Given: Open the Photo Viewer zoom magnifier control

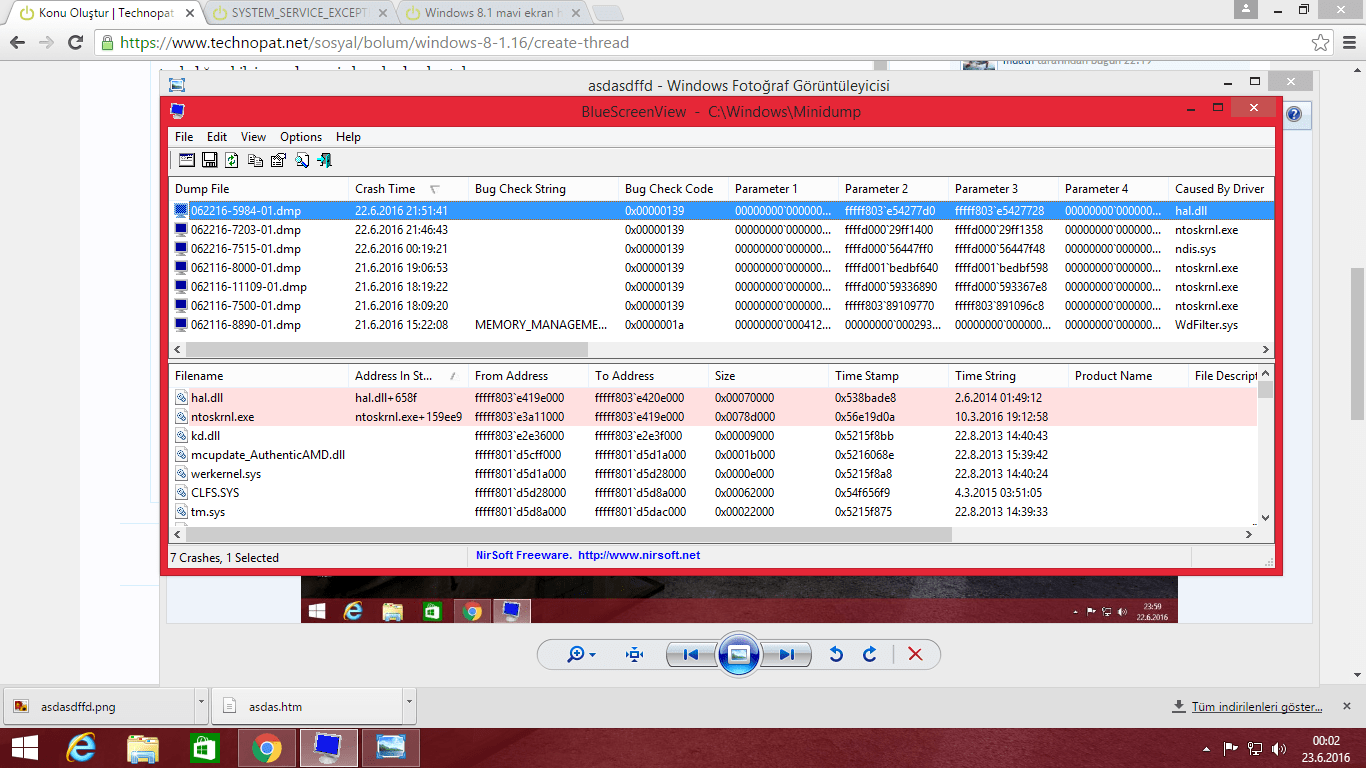Looking at the screenshot, I should point(581,654).
